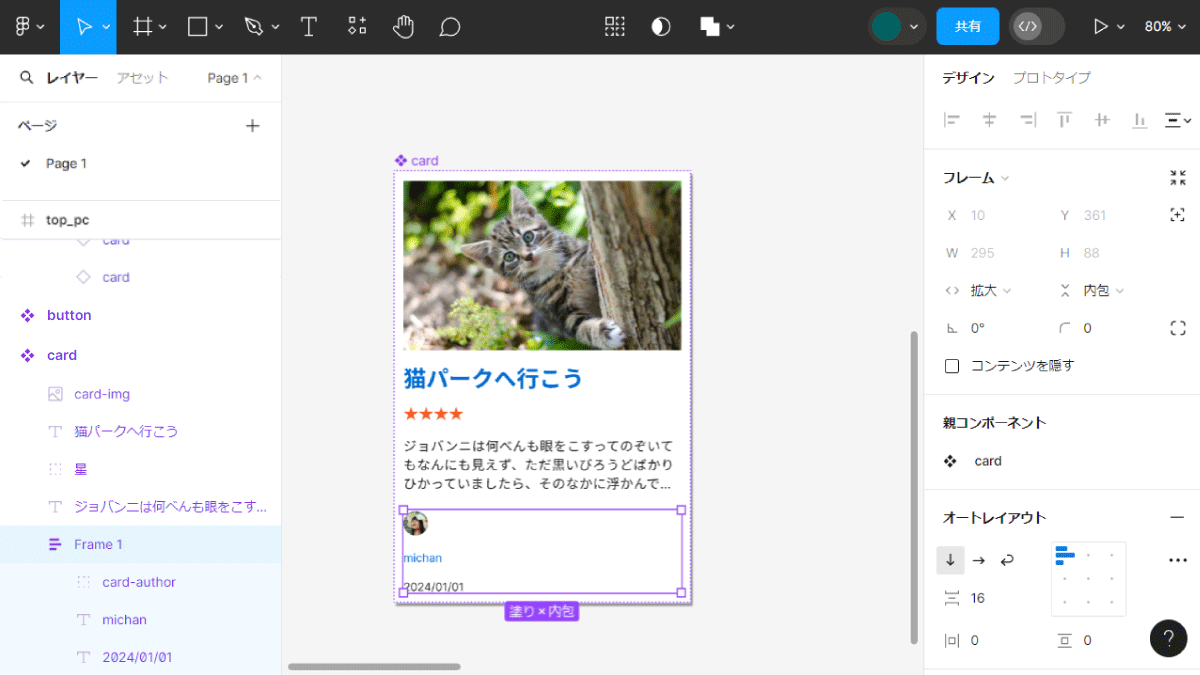Open the 80% zoom dropdown
Image resolution: width=1200 pixels, height=675 pixels.
pos(1166,27)
